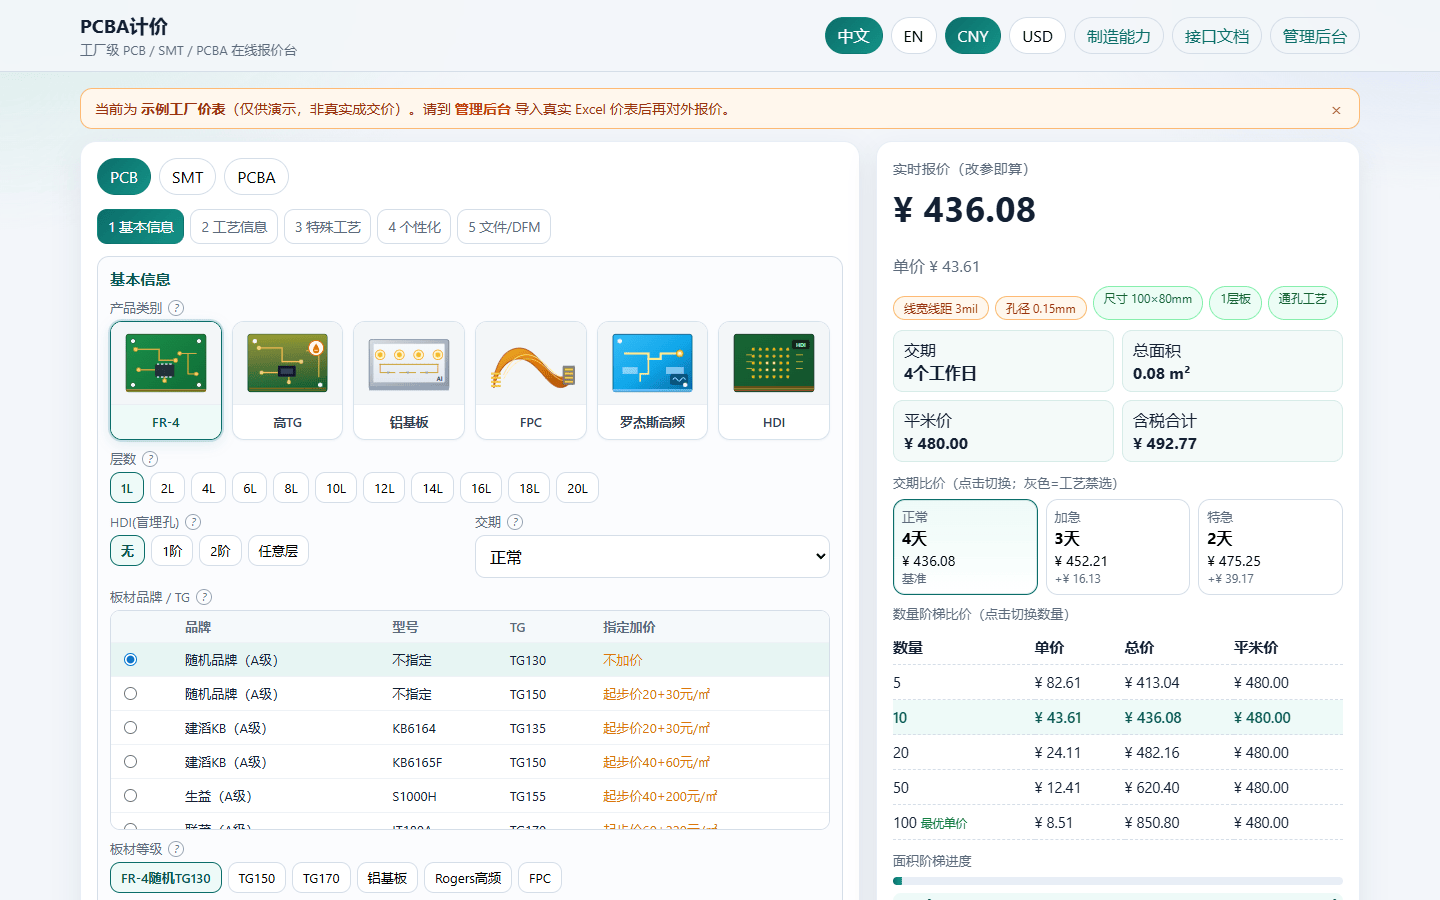Select 1L layer count
This screenshot has width=1440, height=900.
click(127, 488)
